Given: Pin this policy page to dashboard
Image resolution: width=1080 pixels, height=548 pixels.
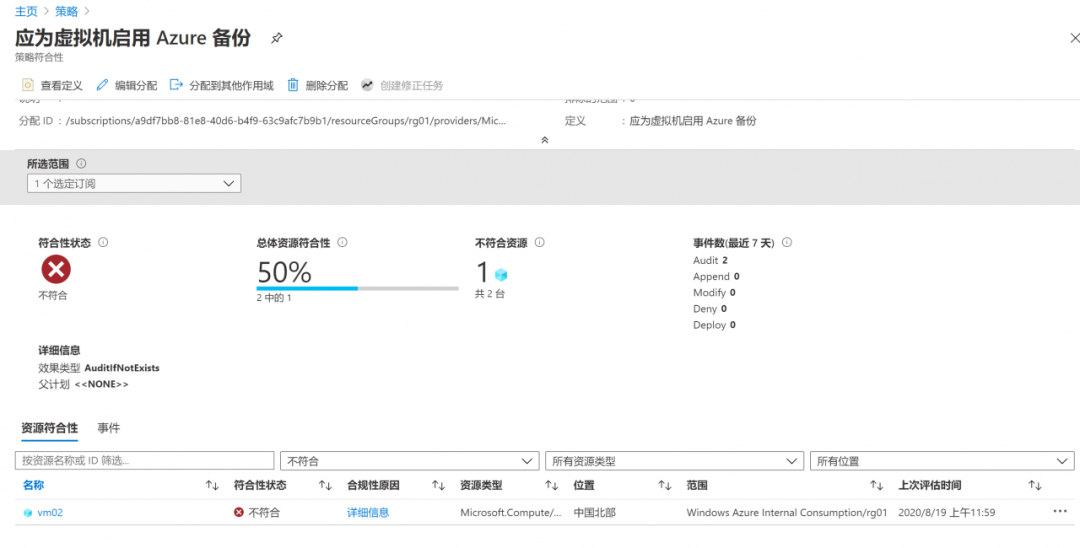Looking at the screenshot, I should click(x=276, y=38).
